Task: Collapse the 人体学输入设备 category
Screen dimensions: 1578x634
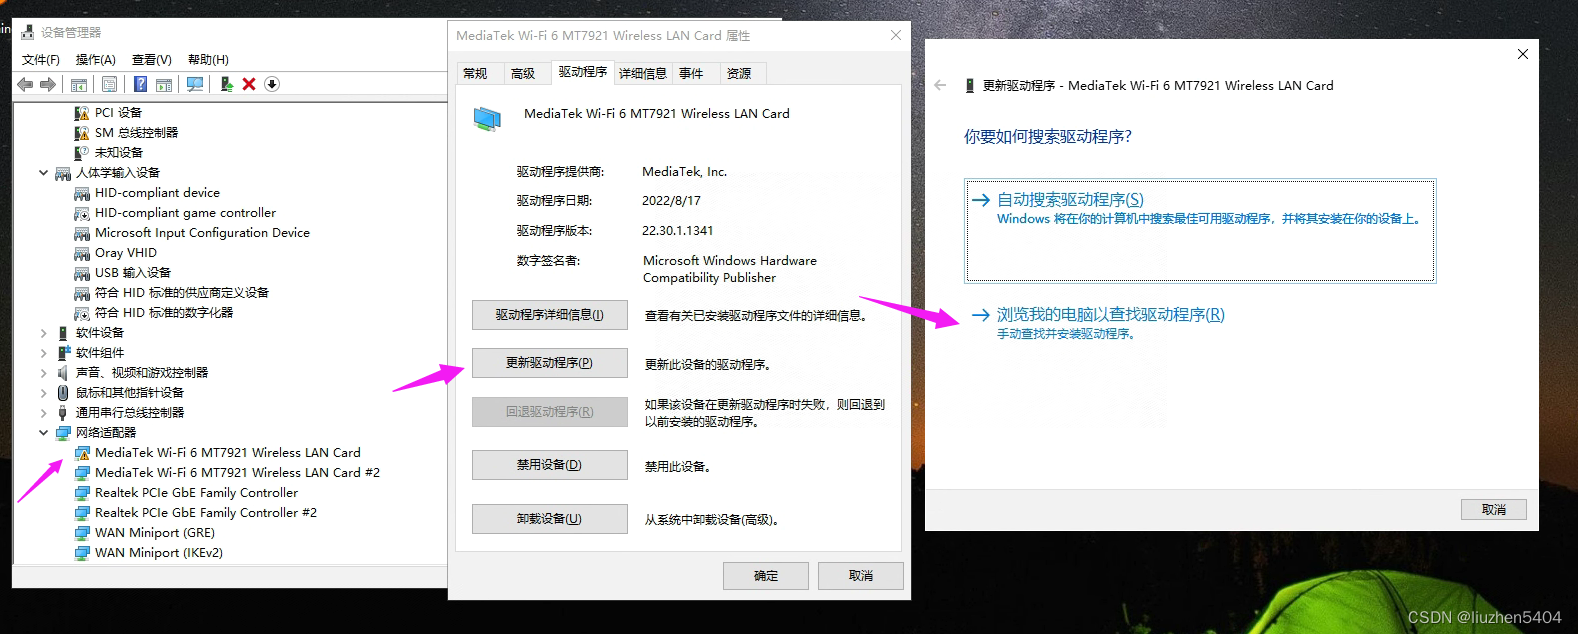Action: click(43, 173)
